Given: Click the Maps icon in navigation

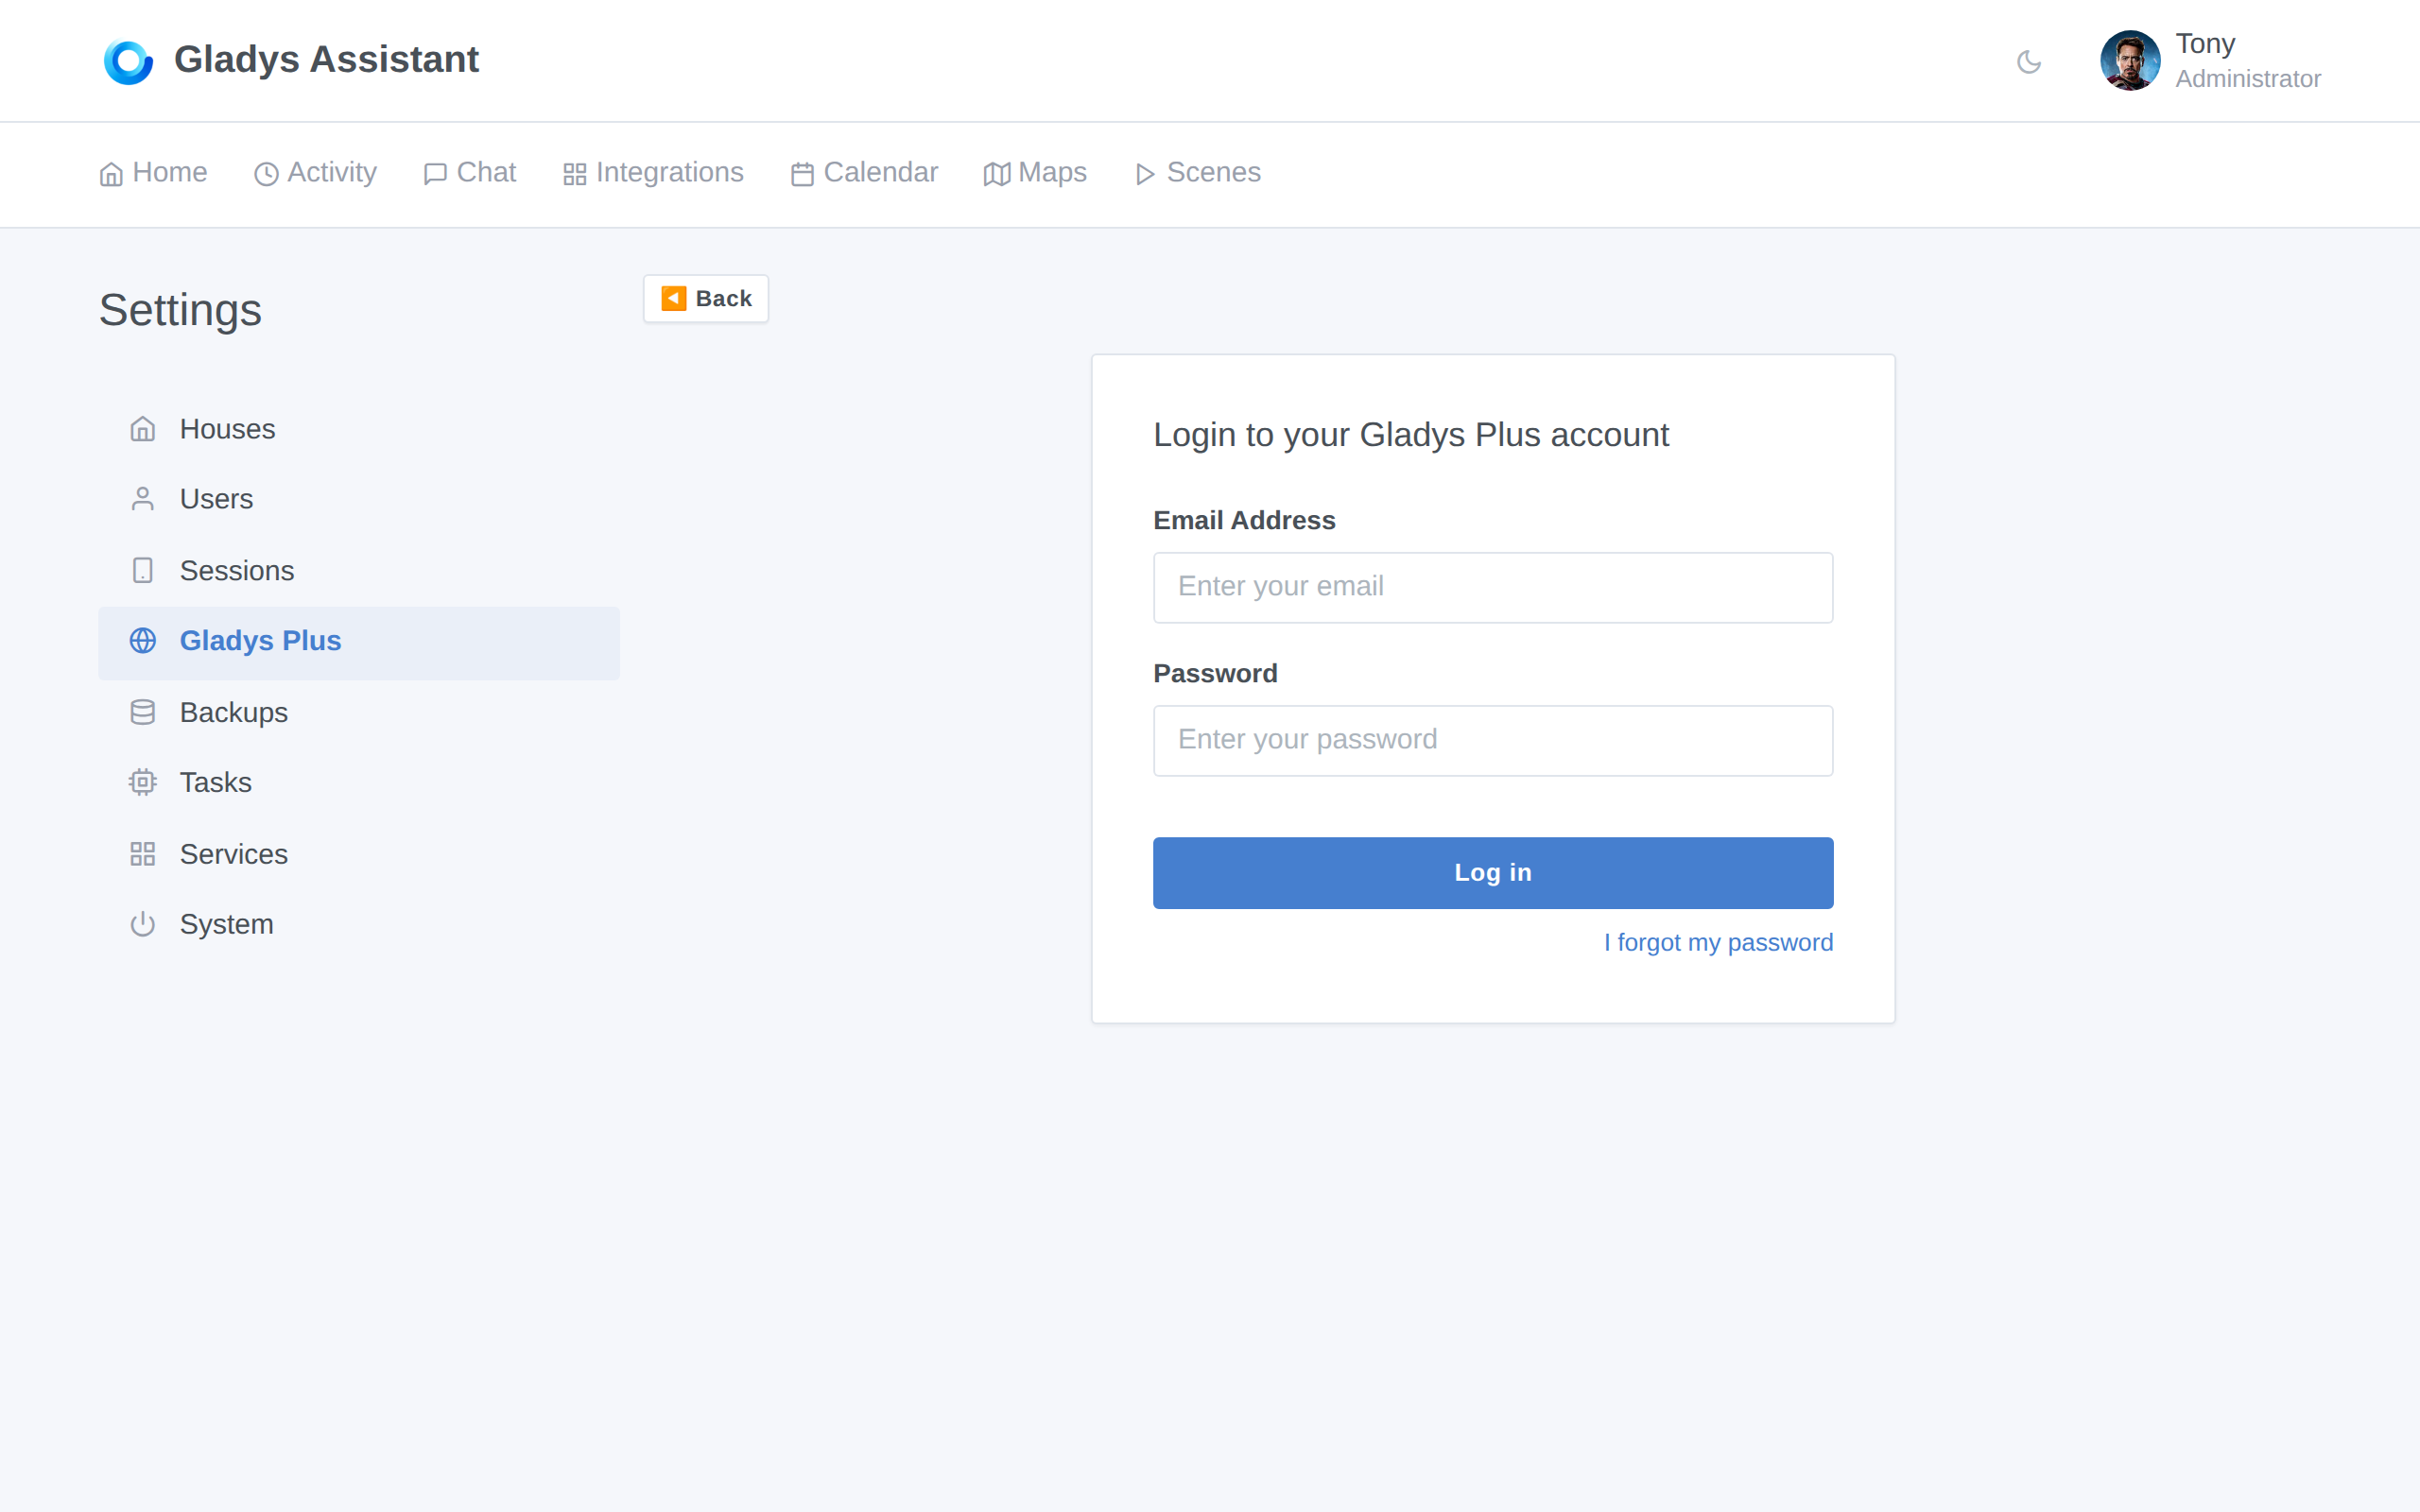Looking at the screenshot, I should pyautogui.click(x=997, y=174).
